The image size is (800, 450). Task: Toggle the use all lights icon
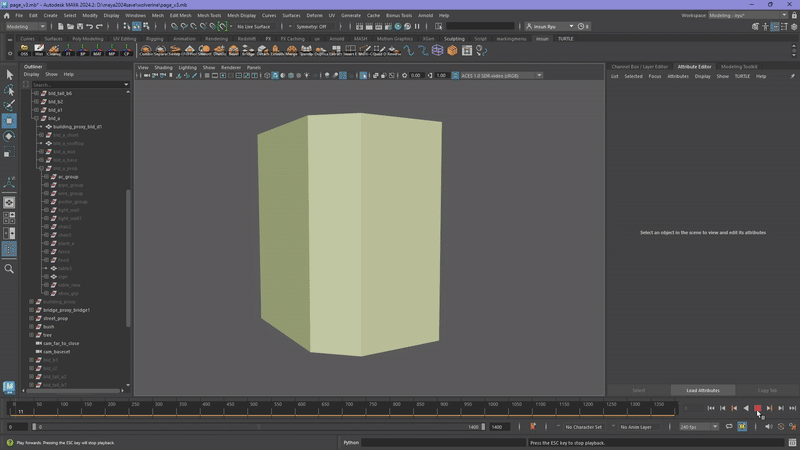[307, 76]
